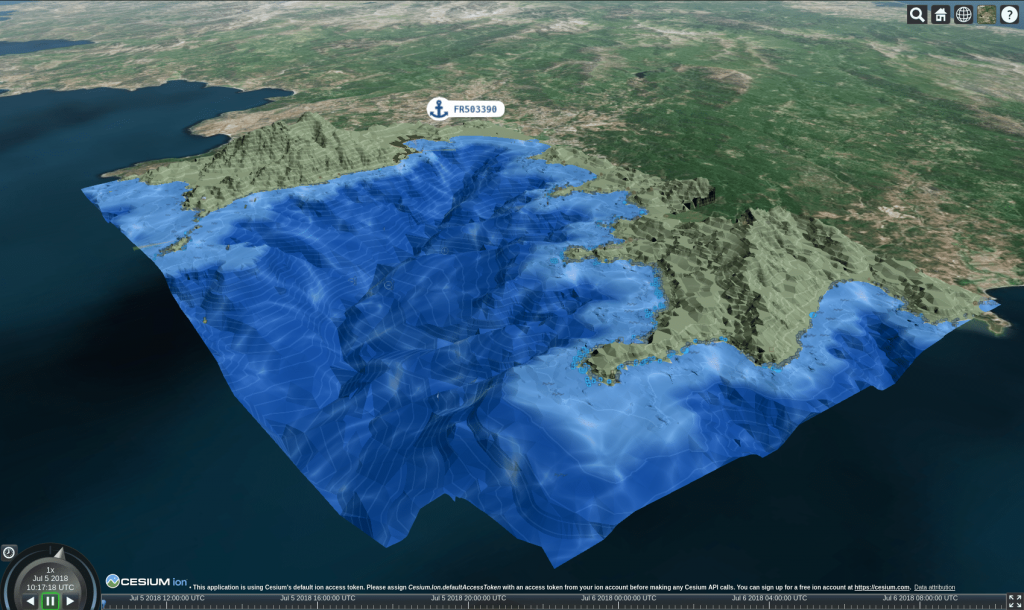1024x610 pixels.
Task: Open the https://cesium.com link
Action: point(881,587)
